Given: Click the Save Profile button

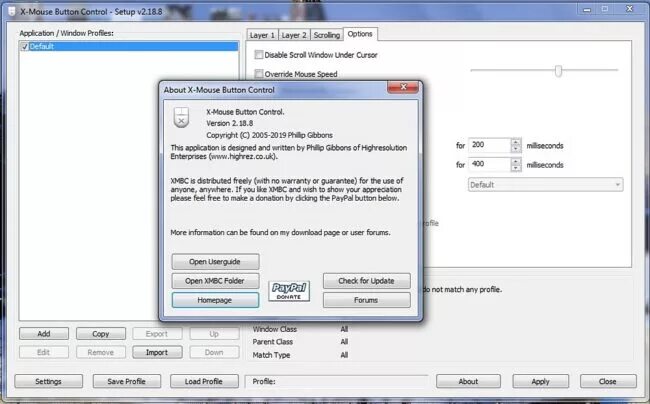Looking at the screenshot, I should [x=126, y=381].
